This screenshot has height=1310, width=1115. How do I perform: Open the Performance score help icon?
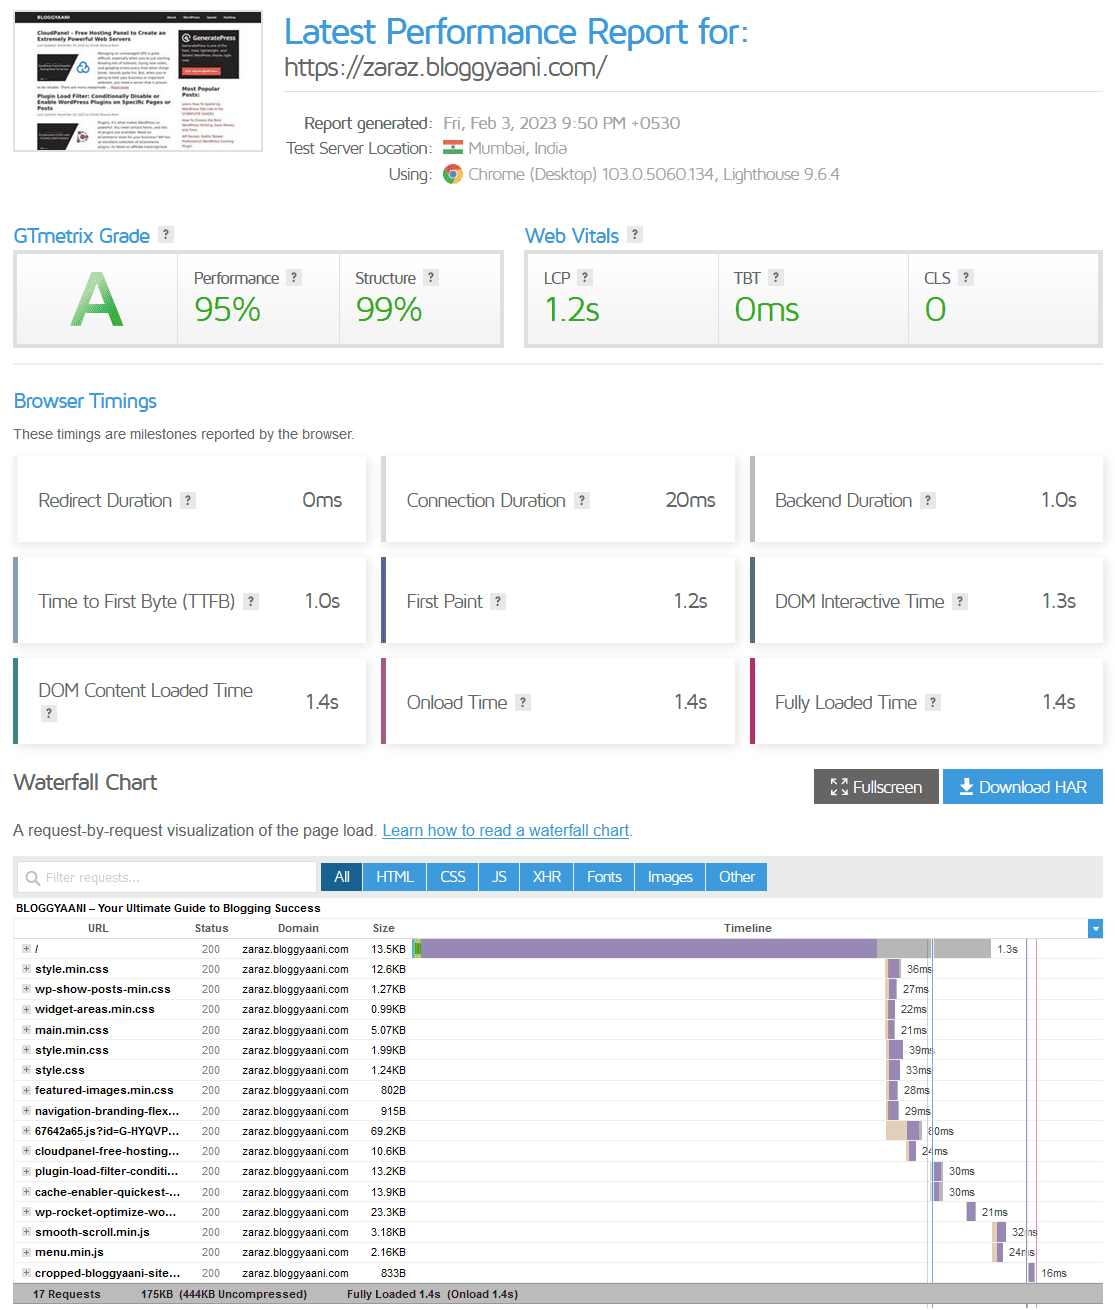[294, 277]
